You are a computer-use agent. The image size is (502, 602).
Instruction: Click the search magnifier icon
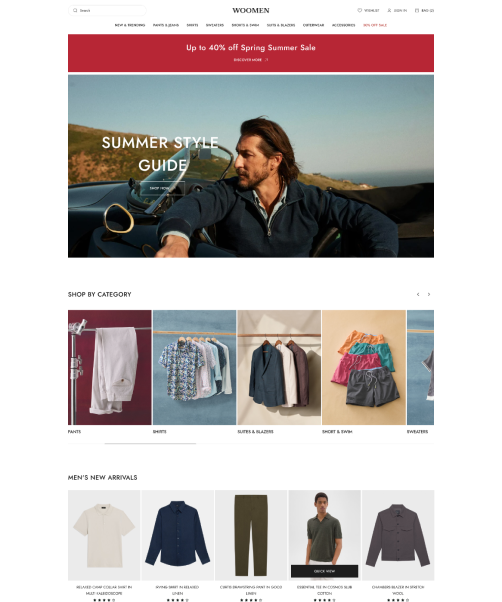(75, 10)
